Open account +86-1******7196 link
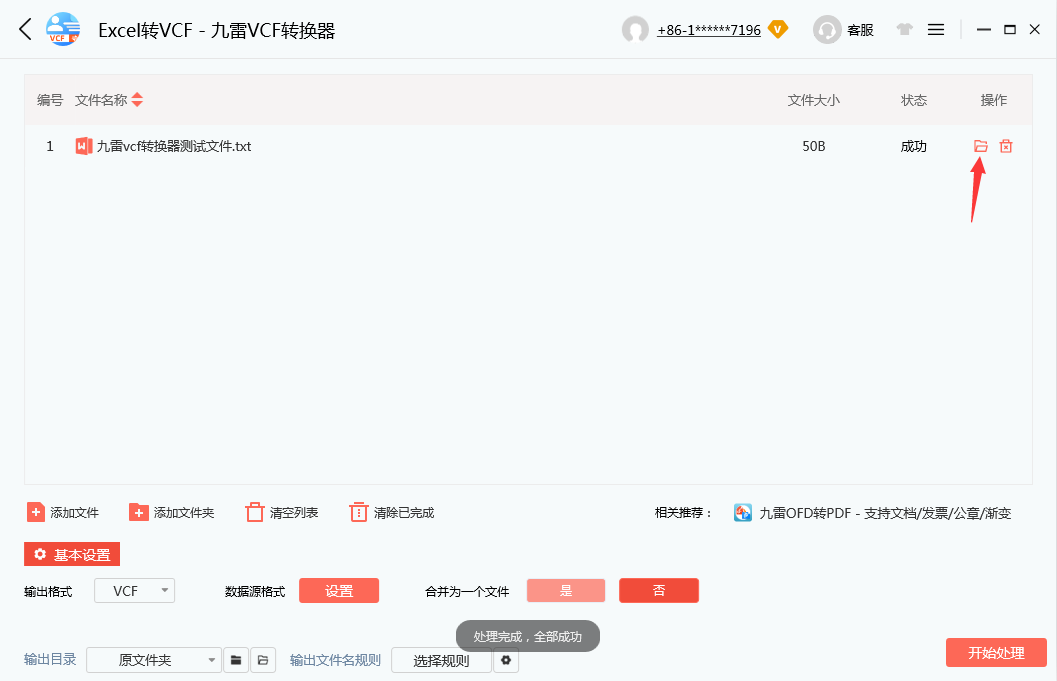 pyautogui.click(x=708, y=30)
